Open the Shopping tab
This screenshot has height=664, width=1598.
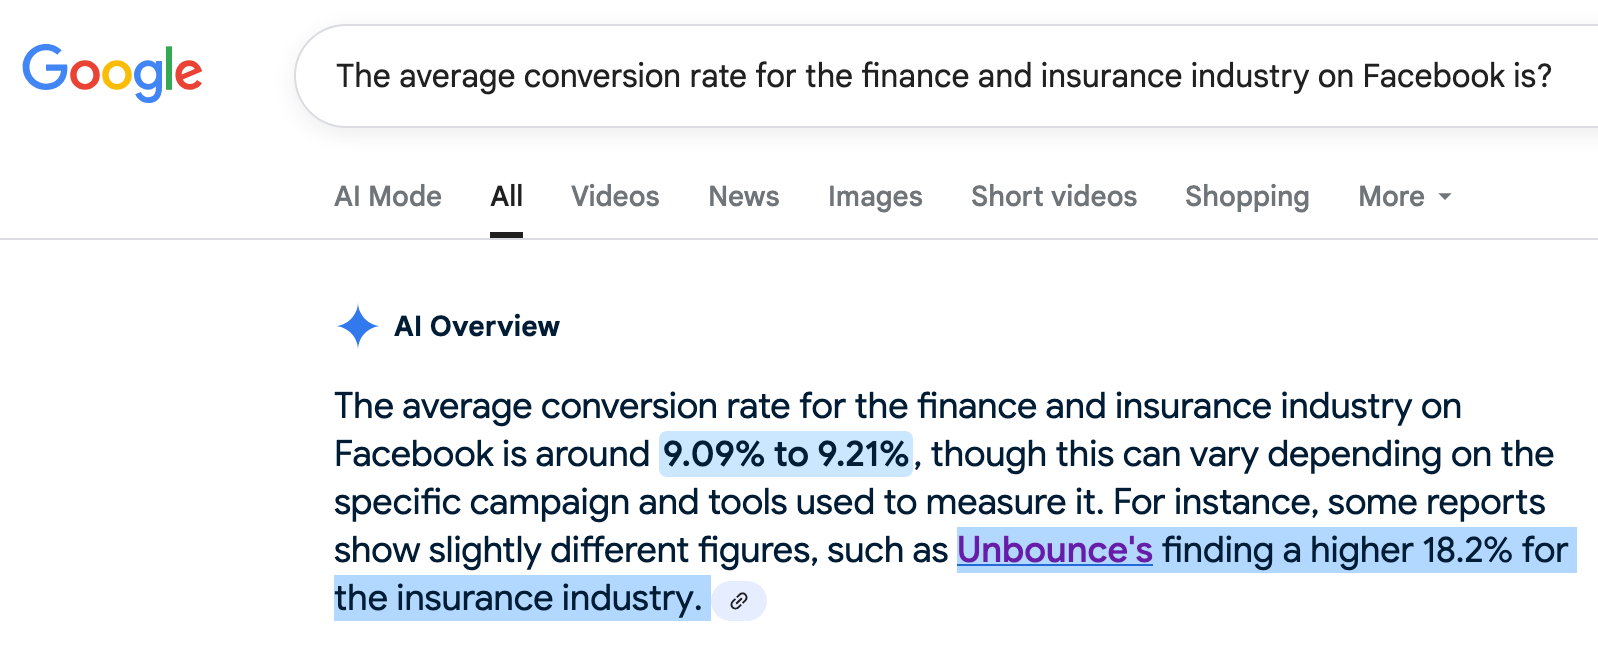[x=1247, y=196]
